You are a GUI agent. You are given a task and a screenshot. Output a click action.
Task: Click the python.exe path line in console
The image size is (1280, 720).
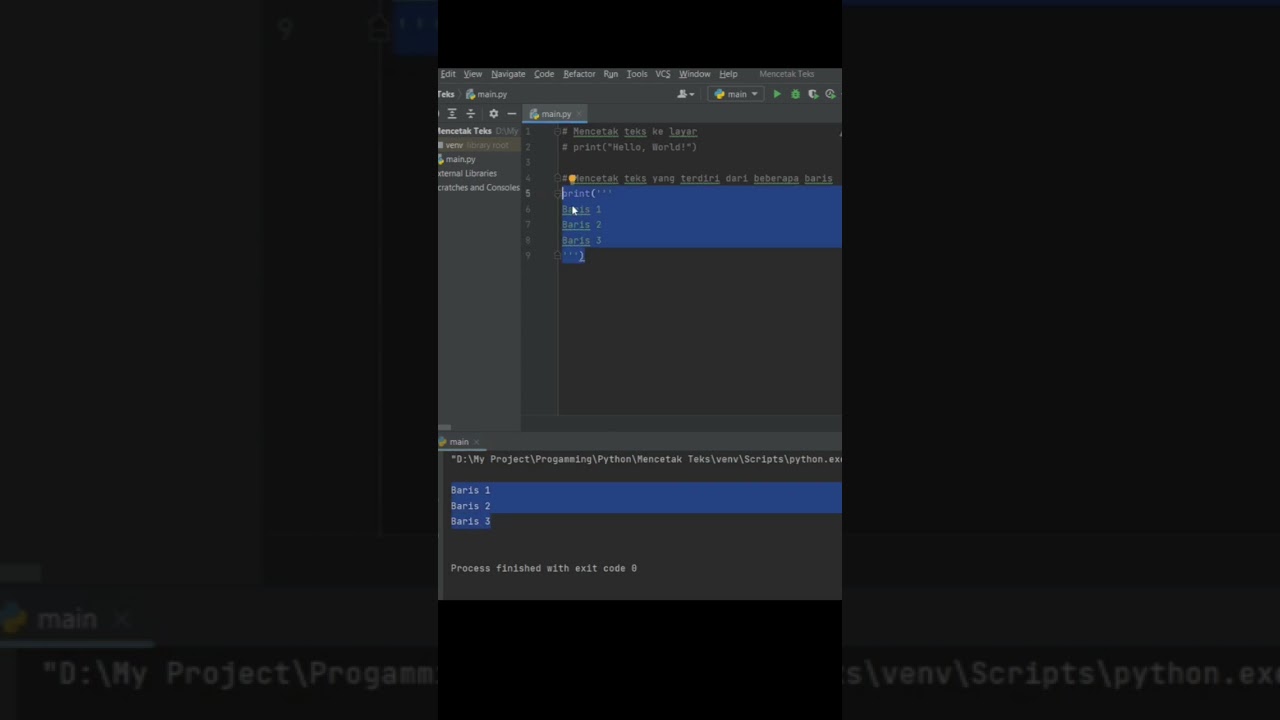(x=646, y=460)
